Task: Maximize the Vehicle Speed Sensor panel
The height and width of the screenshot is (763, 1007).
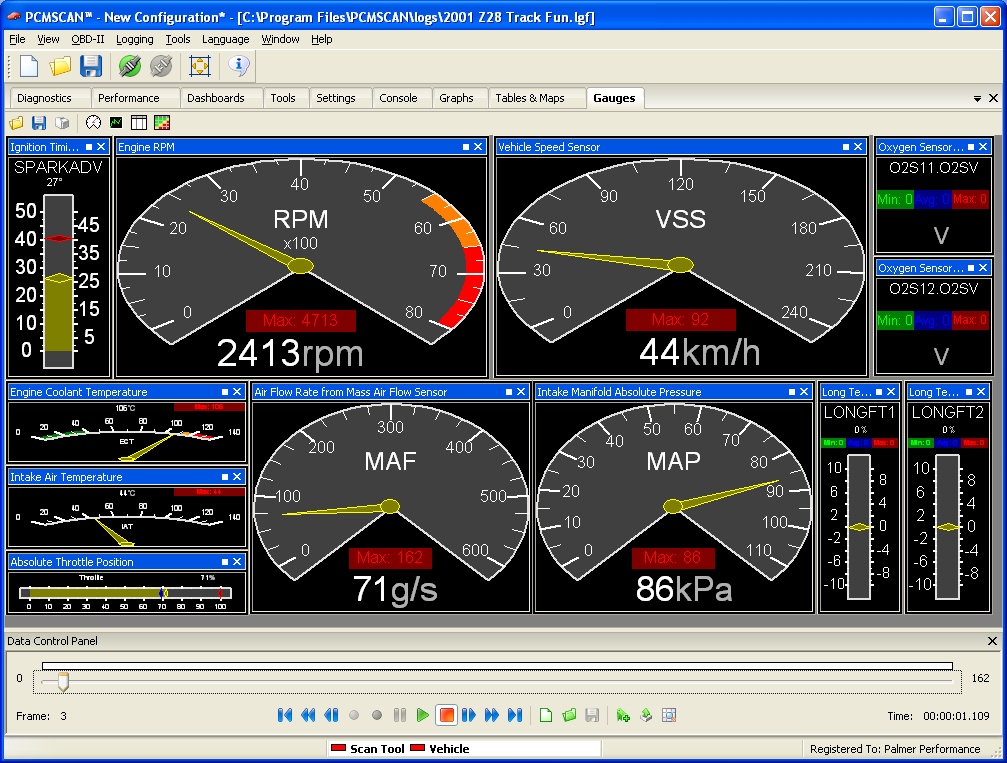Action: (x=845, y=147)
